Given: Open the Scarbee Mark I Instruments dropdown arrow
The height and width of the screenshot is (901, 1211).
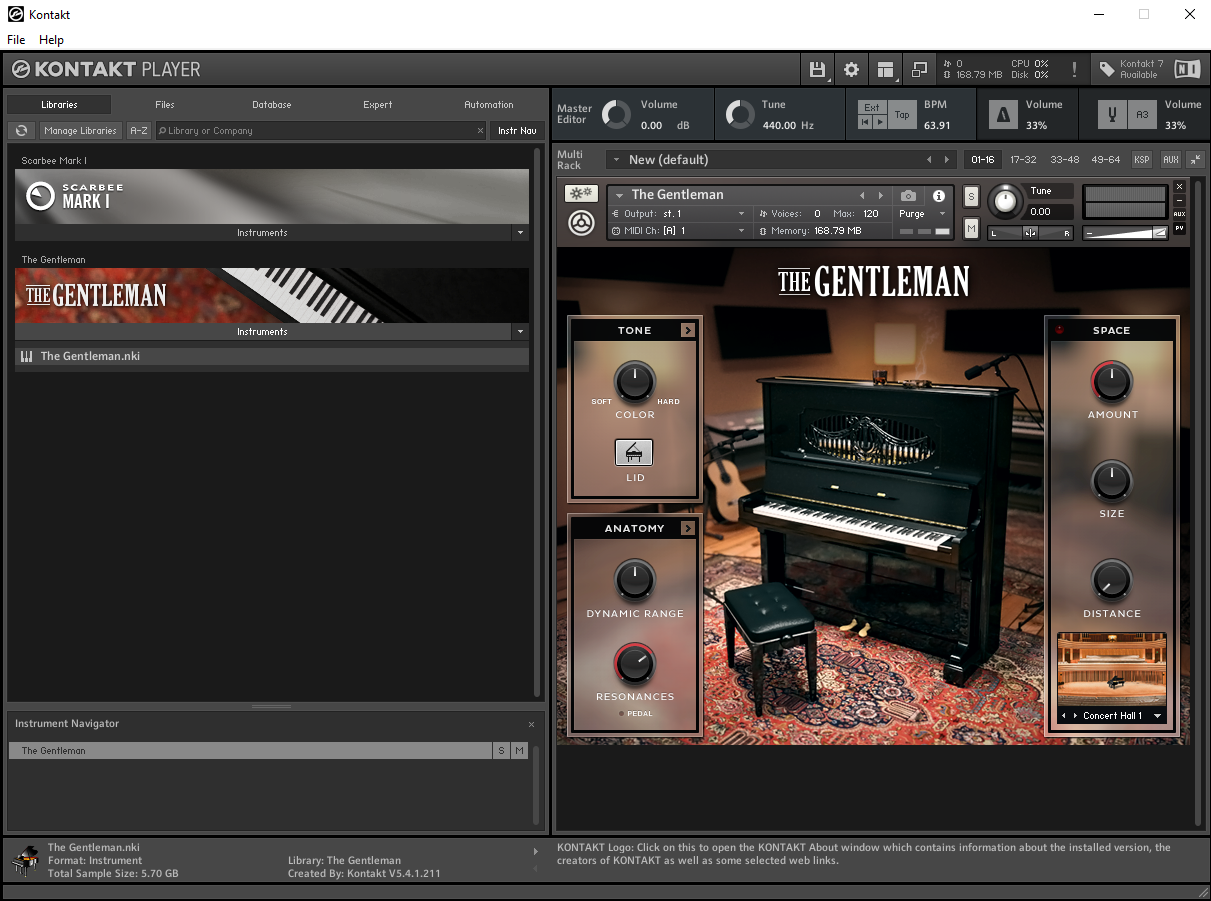Looking at the screenshot, I should pos(519,233).
